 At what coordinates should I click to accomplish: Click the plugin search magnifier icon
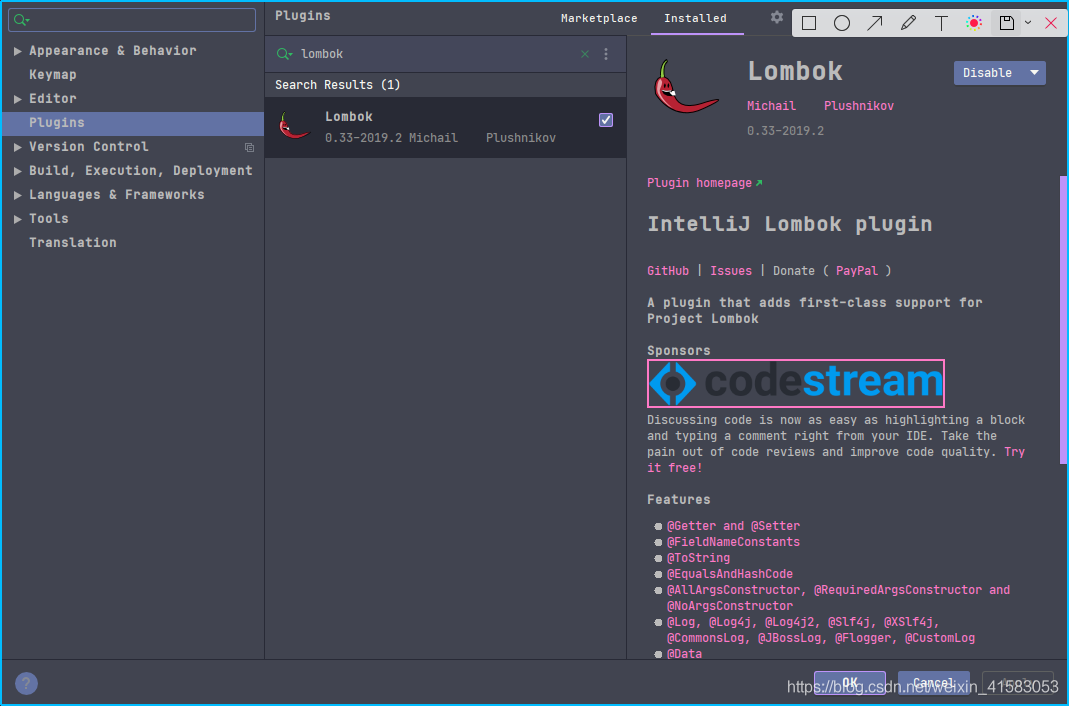pos(284,54)
